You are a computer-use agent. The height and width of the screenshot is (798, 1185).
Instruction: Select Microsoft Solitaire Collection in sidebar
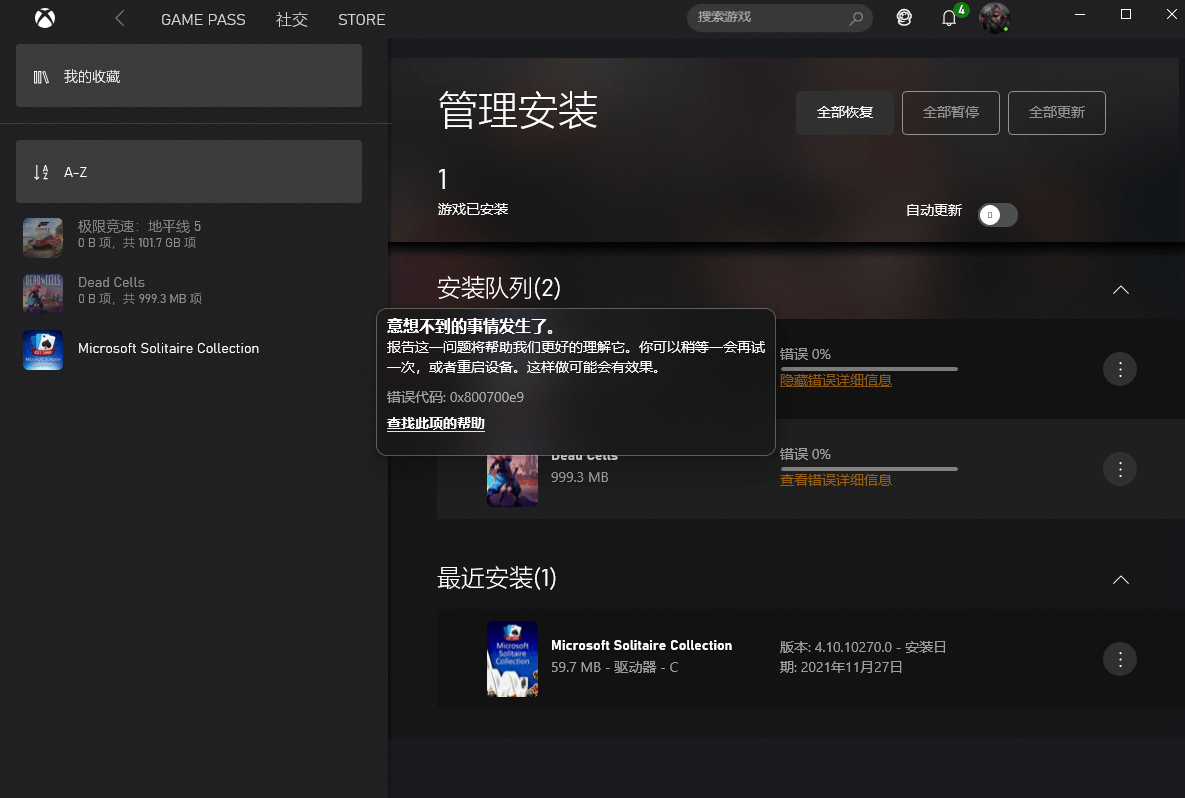click(189, 348)
